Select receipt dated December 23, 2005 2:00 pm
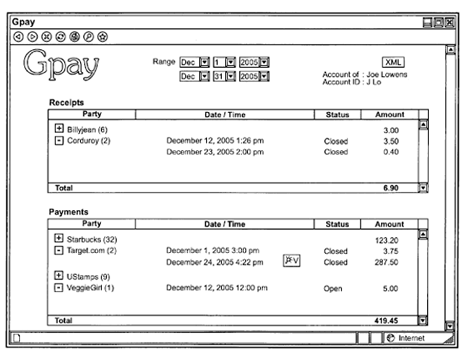The image size is (467, 361). (x=215, y=152)
